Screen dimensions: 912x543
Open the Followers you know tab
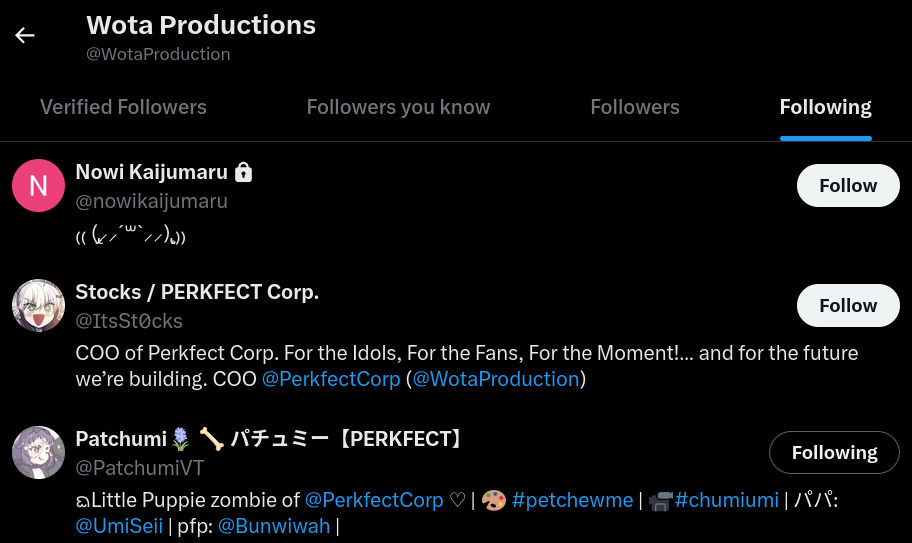tap(398, 107)
